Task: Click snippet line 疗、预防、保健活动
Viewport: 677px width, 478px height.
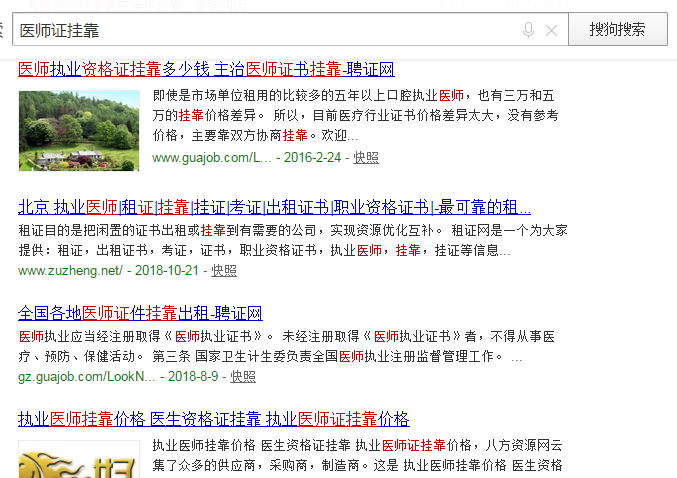Action: click(x=270, y=356)
